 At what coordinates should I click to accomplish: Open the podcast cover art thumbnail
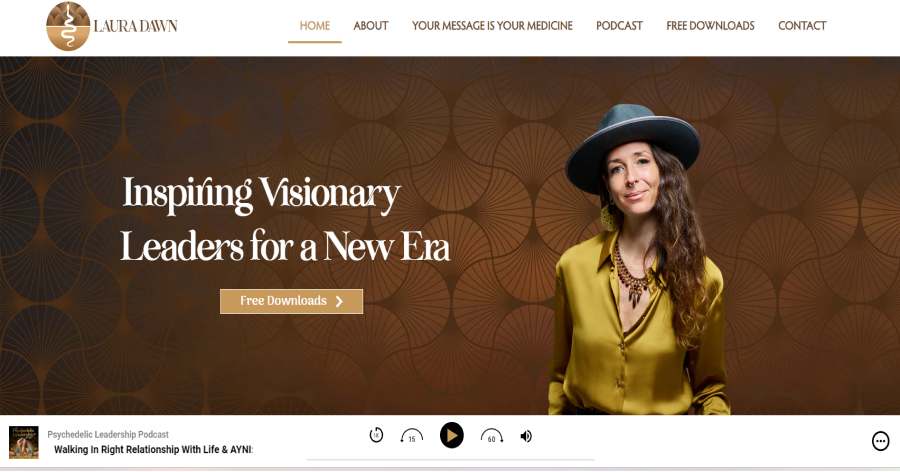(x=24, y=442)
